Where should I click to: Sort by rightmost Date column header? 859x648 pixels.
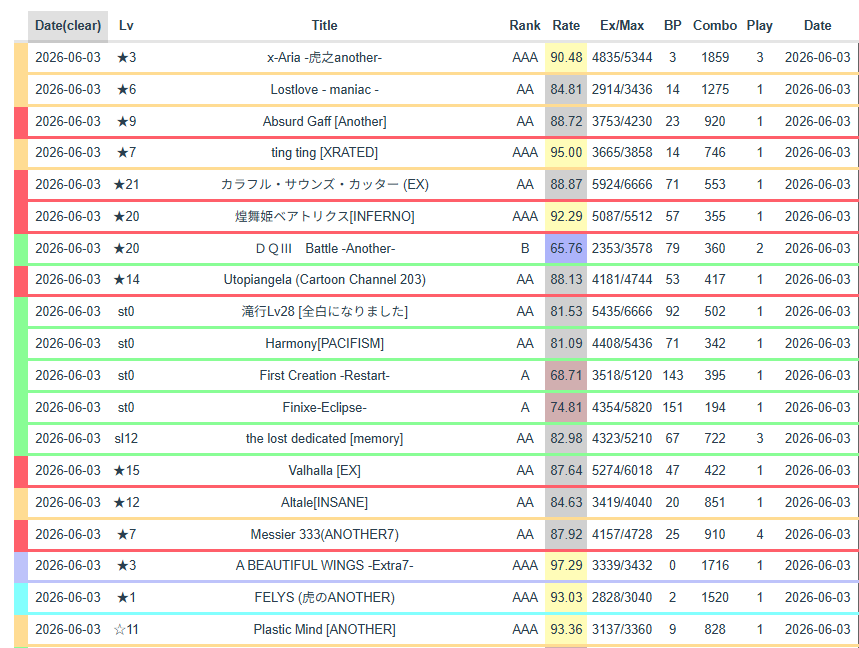click(x=817, y=26)
